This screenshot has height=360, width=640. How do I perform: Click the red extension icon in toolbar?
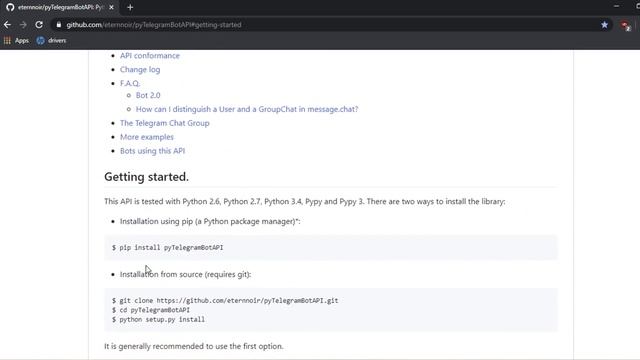click(x=625, y=26)
